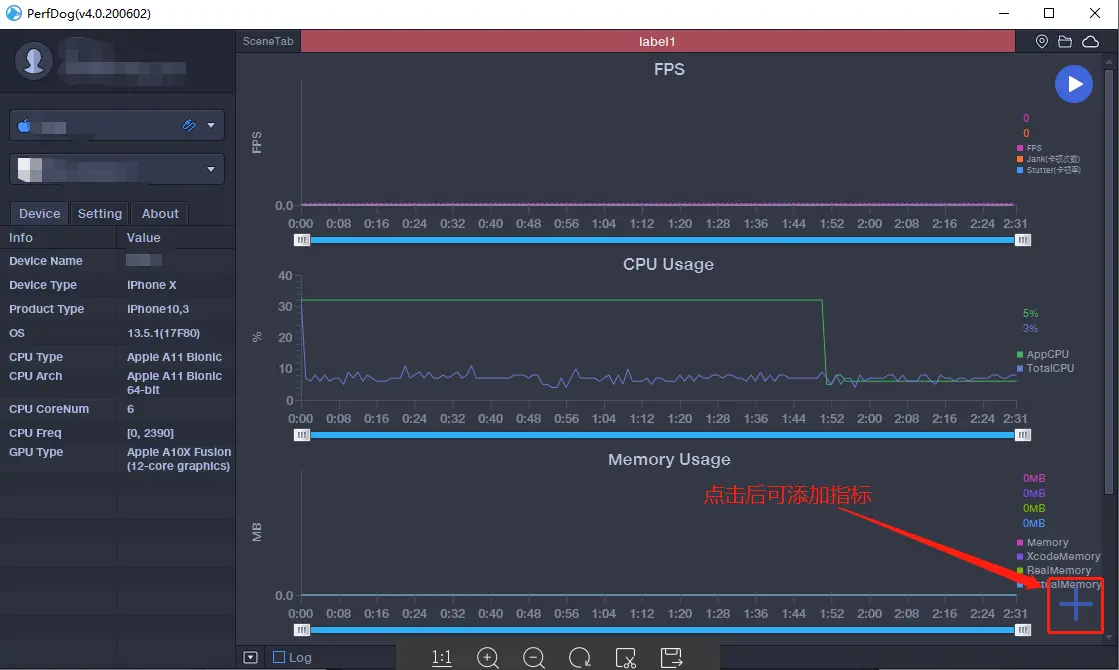The width and height of the screenshot is (1119, 670).
Task: Toggle the Memory legend series
Action: point(1043,542)
